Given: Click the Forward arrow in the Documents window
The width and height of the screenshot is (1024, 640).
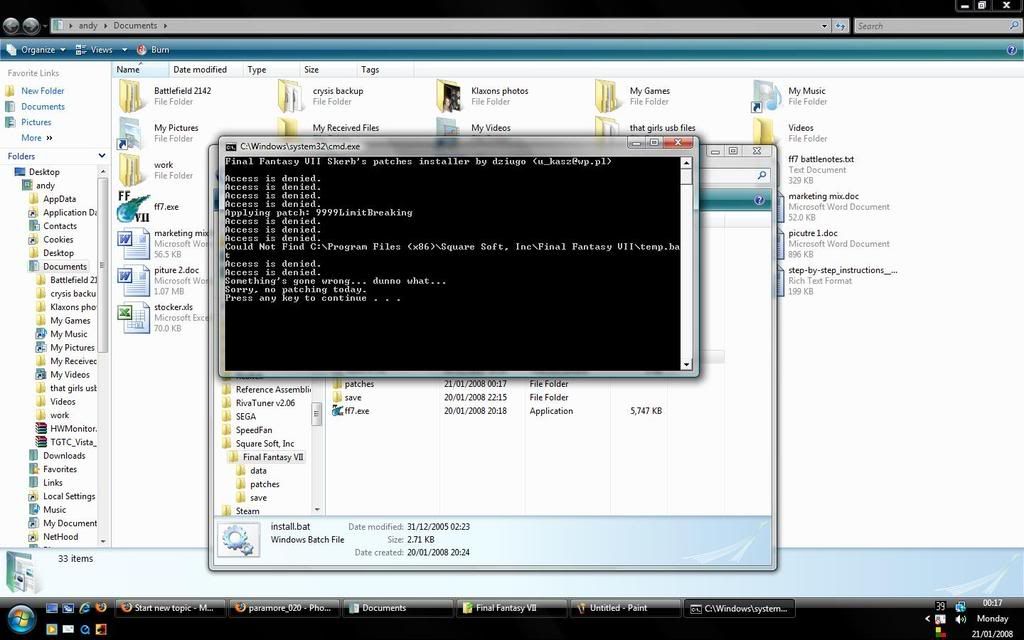Looking at the screenshot, I should point(31,25).
